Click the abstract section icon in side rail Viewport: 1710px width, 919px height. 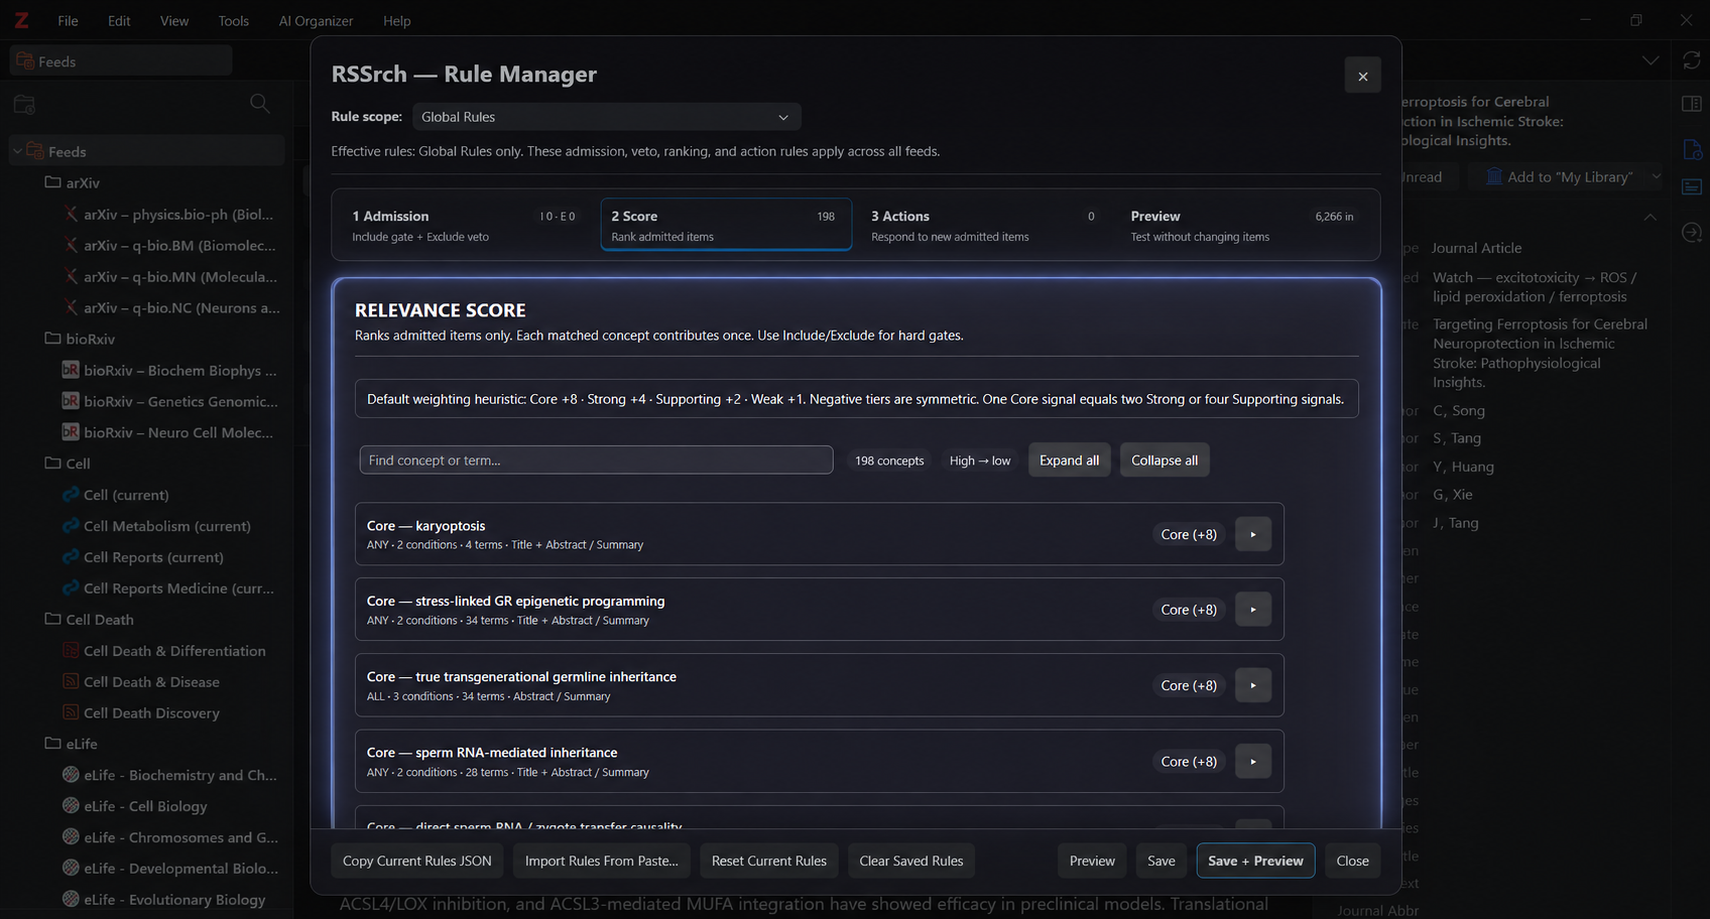pyautogui.click(x=1692, y=187)
